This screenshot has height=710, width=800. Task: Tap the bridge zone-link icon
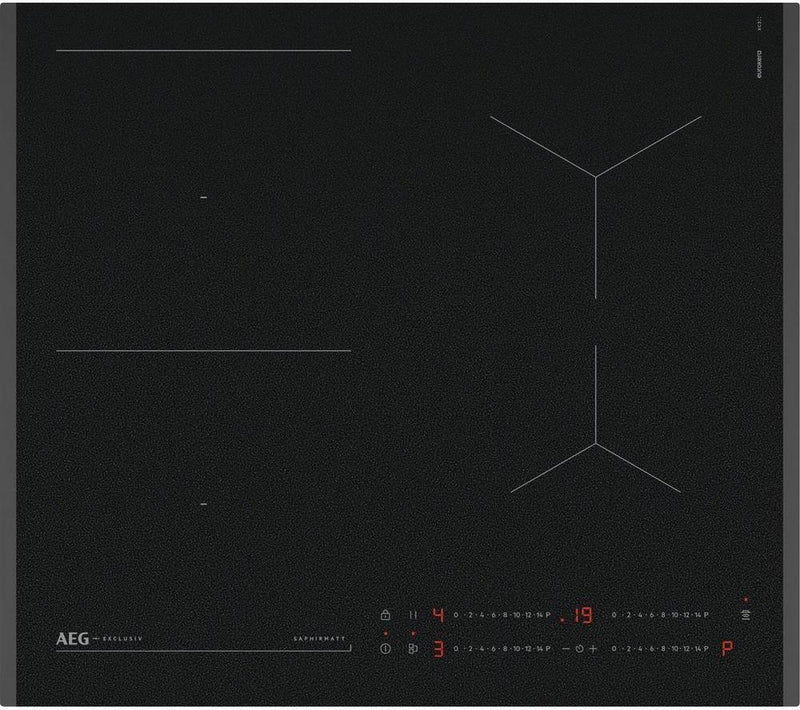413,649
